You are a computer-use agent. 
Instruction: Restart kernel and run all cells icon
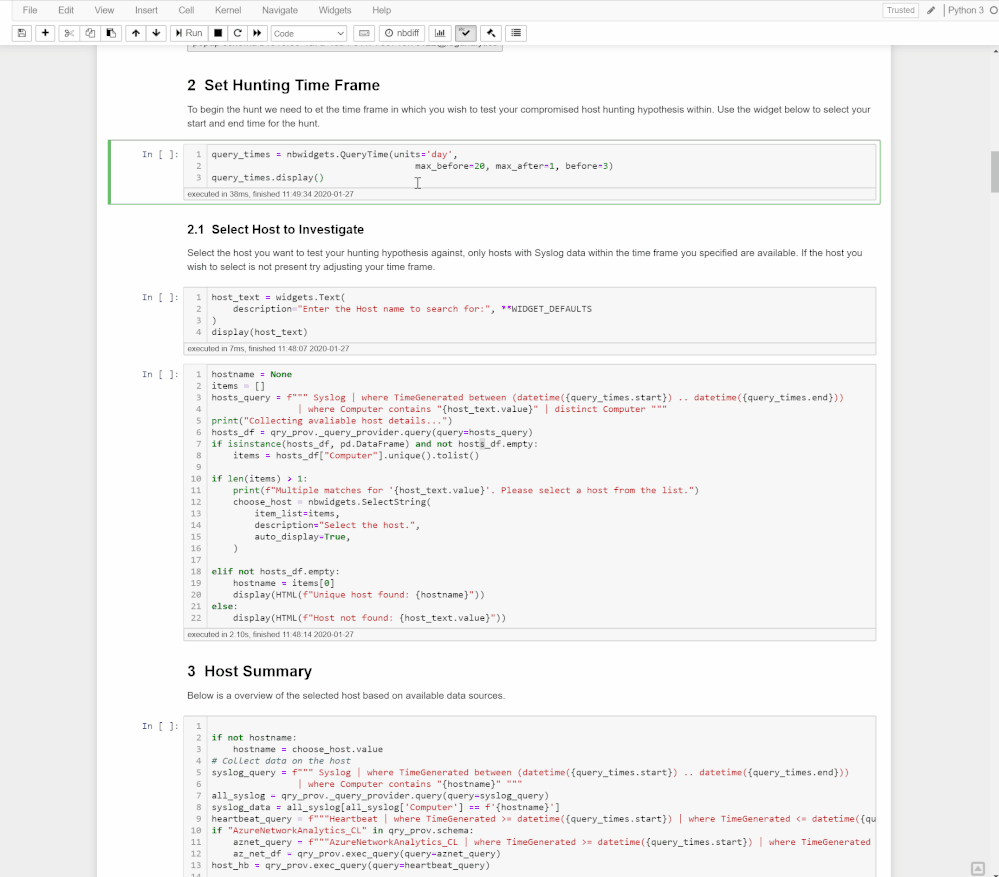tap(257, 33)
